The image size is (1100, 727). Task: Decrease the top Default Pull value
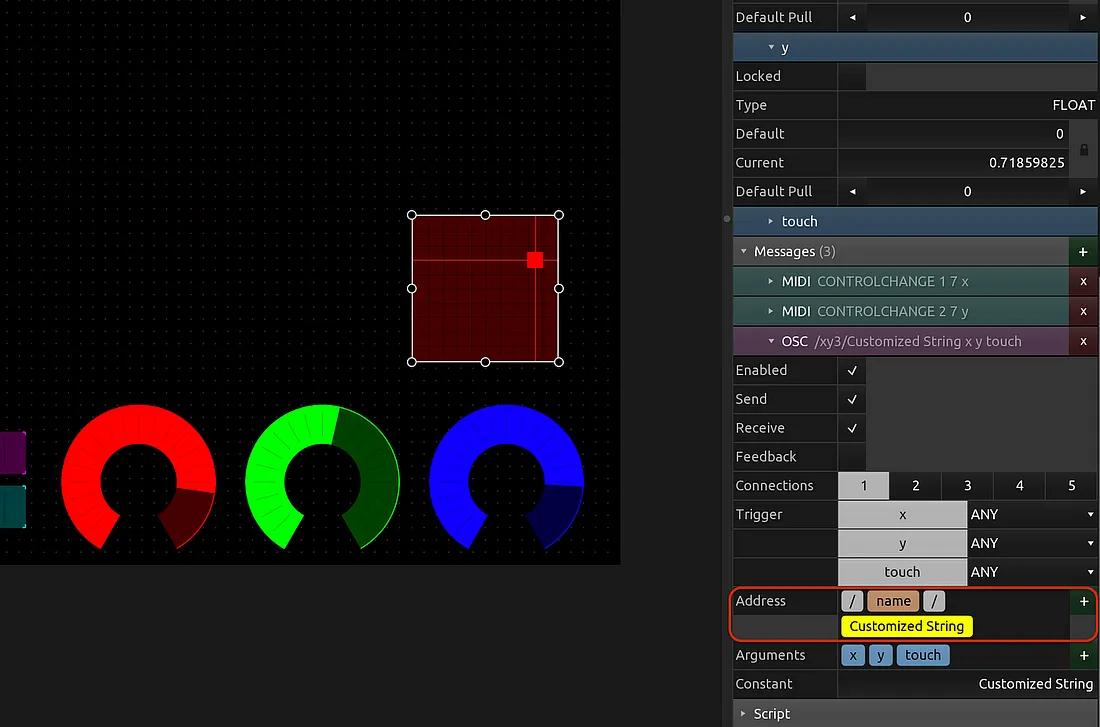[852, 18]
